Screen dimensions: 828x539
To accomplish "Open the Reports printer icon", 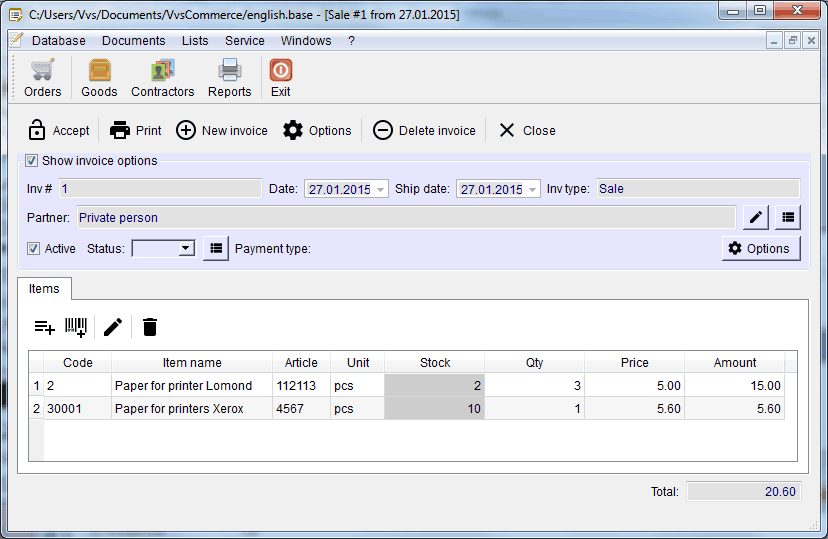I will (229, 70).
